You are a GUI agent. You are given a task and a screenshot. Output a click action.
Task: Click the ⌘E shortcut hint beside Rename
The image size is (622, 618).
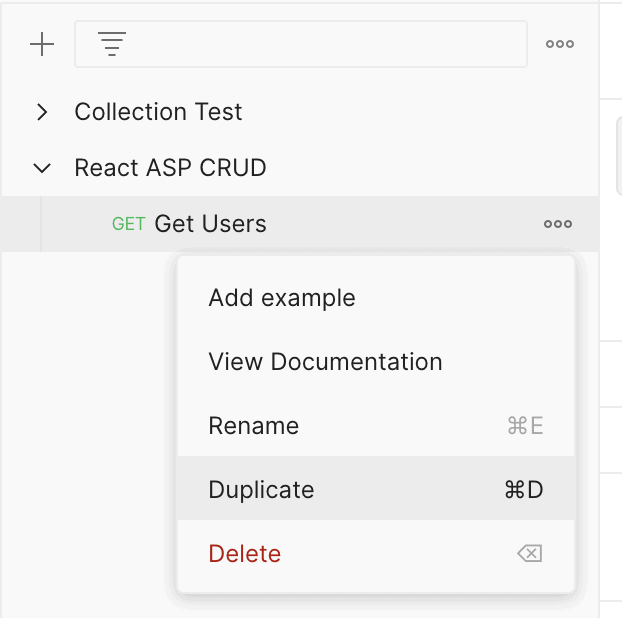525,426
